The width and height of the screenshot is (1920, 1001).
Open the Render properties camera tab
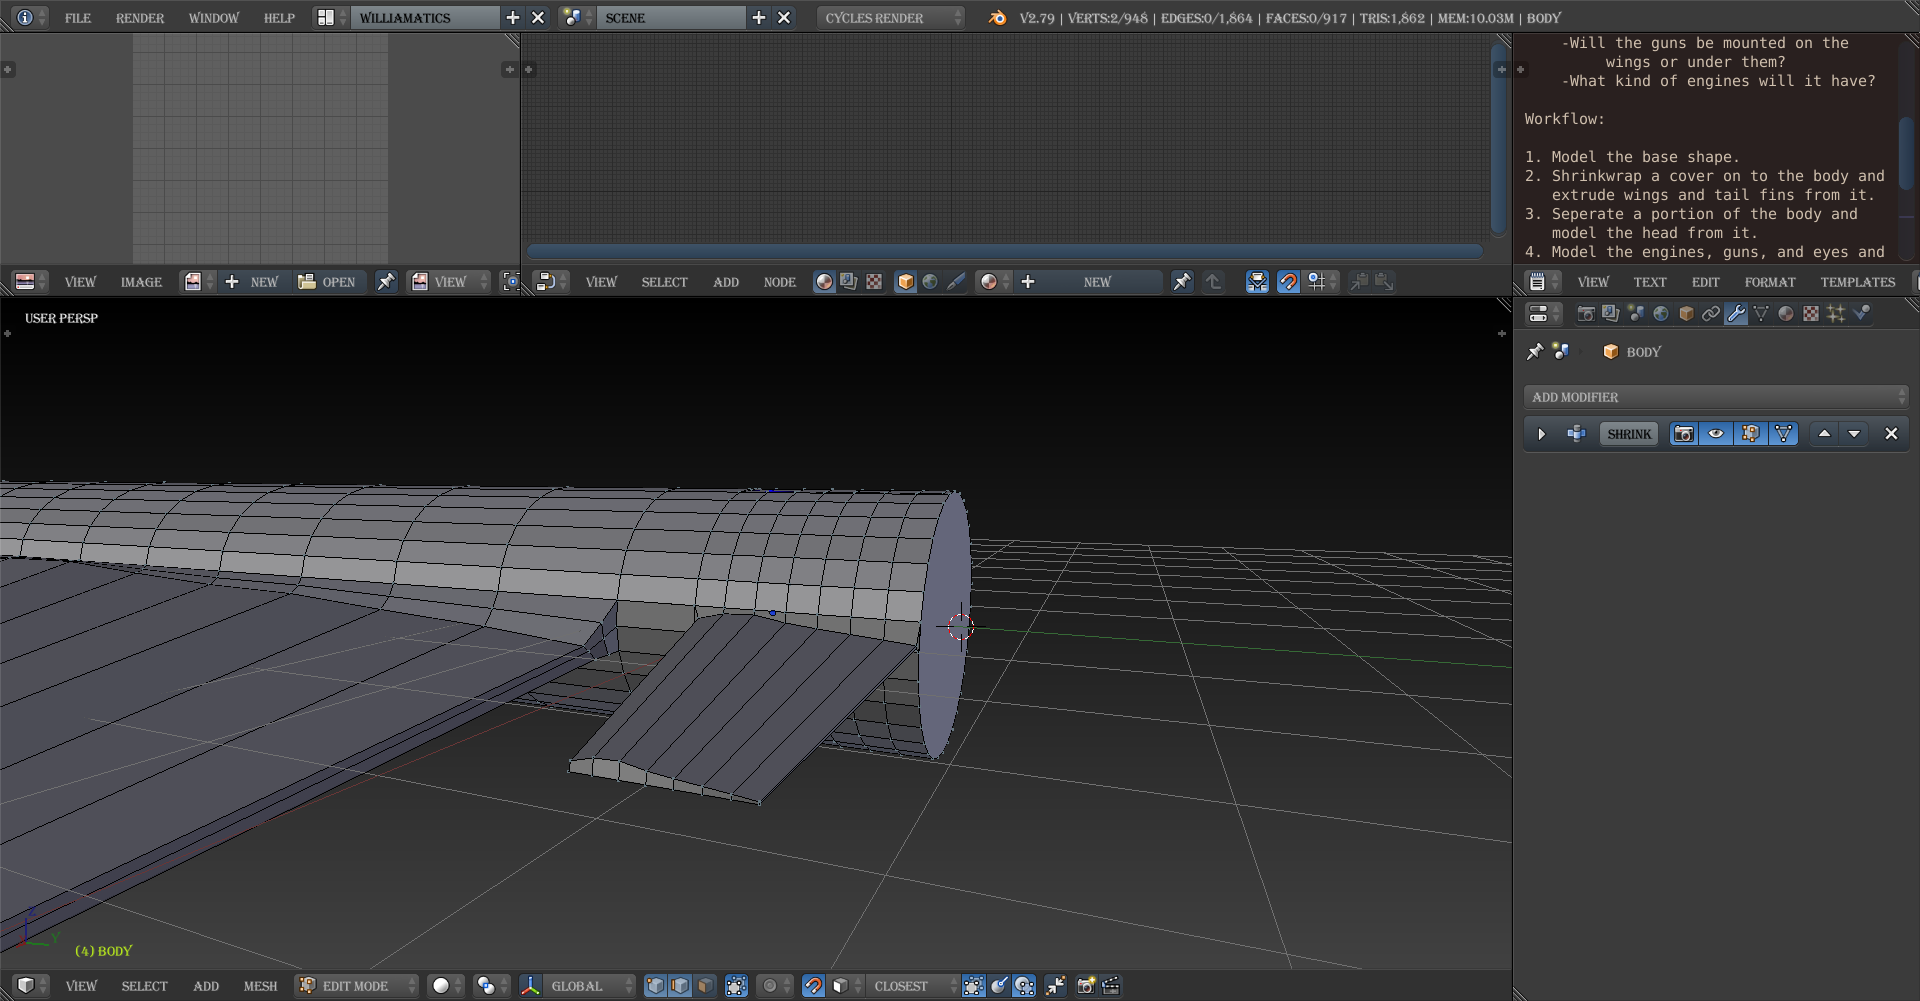click(x=1586, y=314)
